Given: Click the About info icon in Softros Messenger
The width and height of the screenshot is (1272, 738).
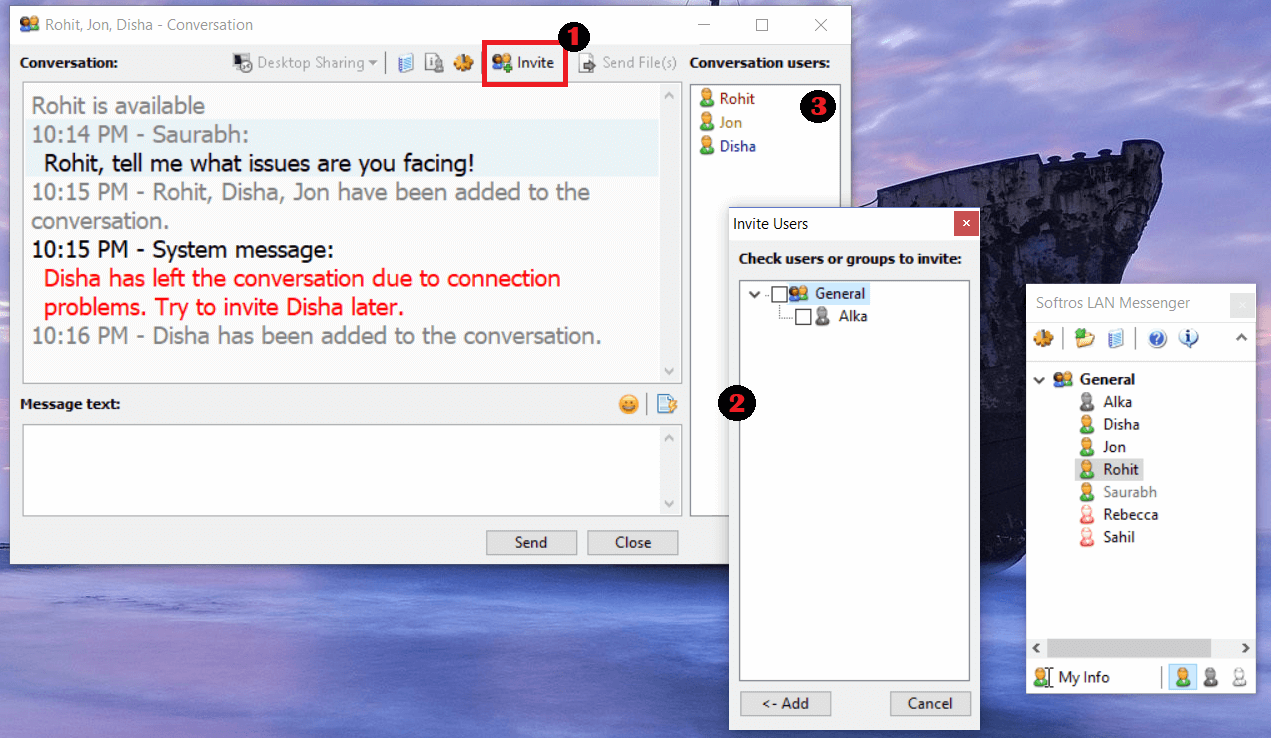Looking at the screenshot, I should tap(1188, 339).
